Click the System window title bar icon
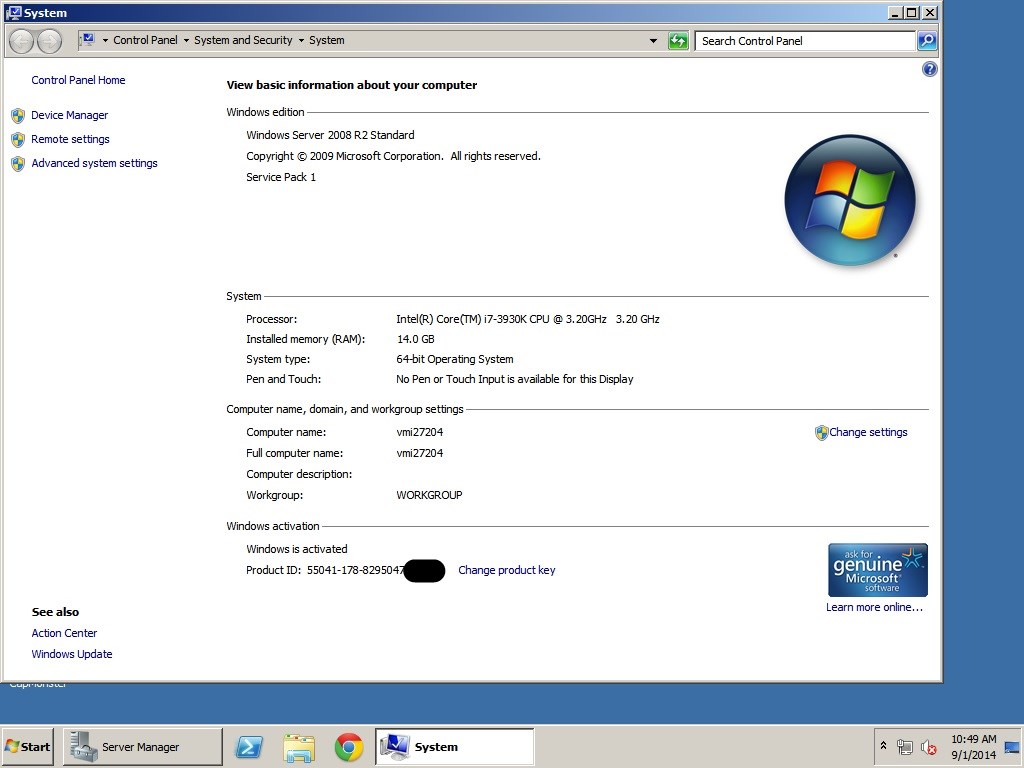The image size is (1024, 768). coord(14,12)
